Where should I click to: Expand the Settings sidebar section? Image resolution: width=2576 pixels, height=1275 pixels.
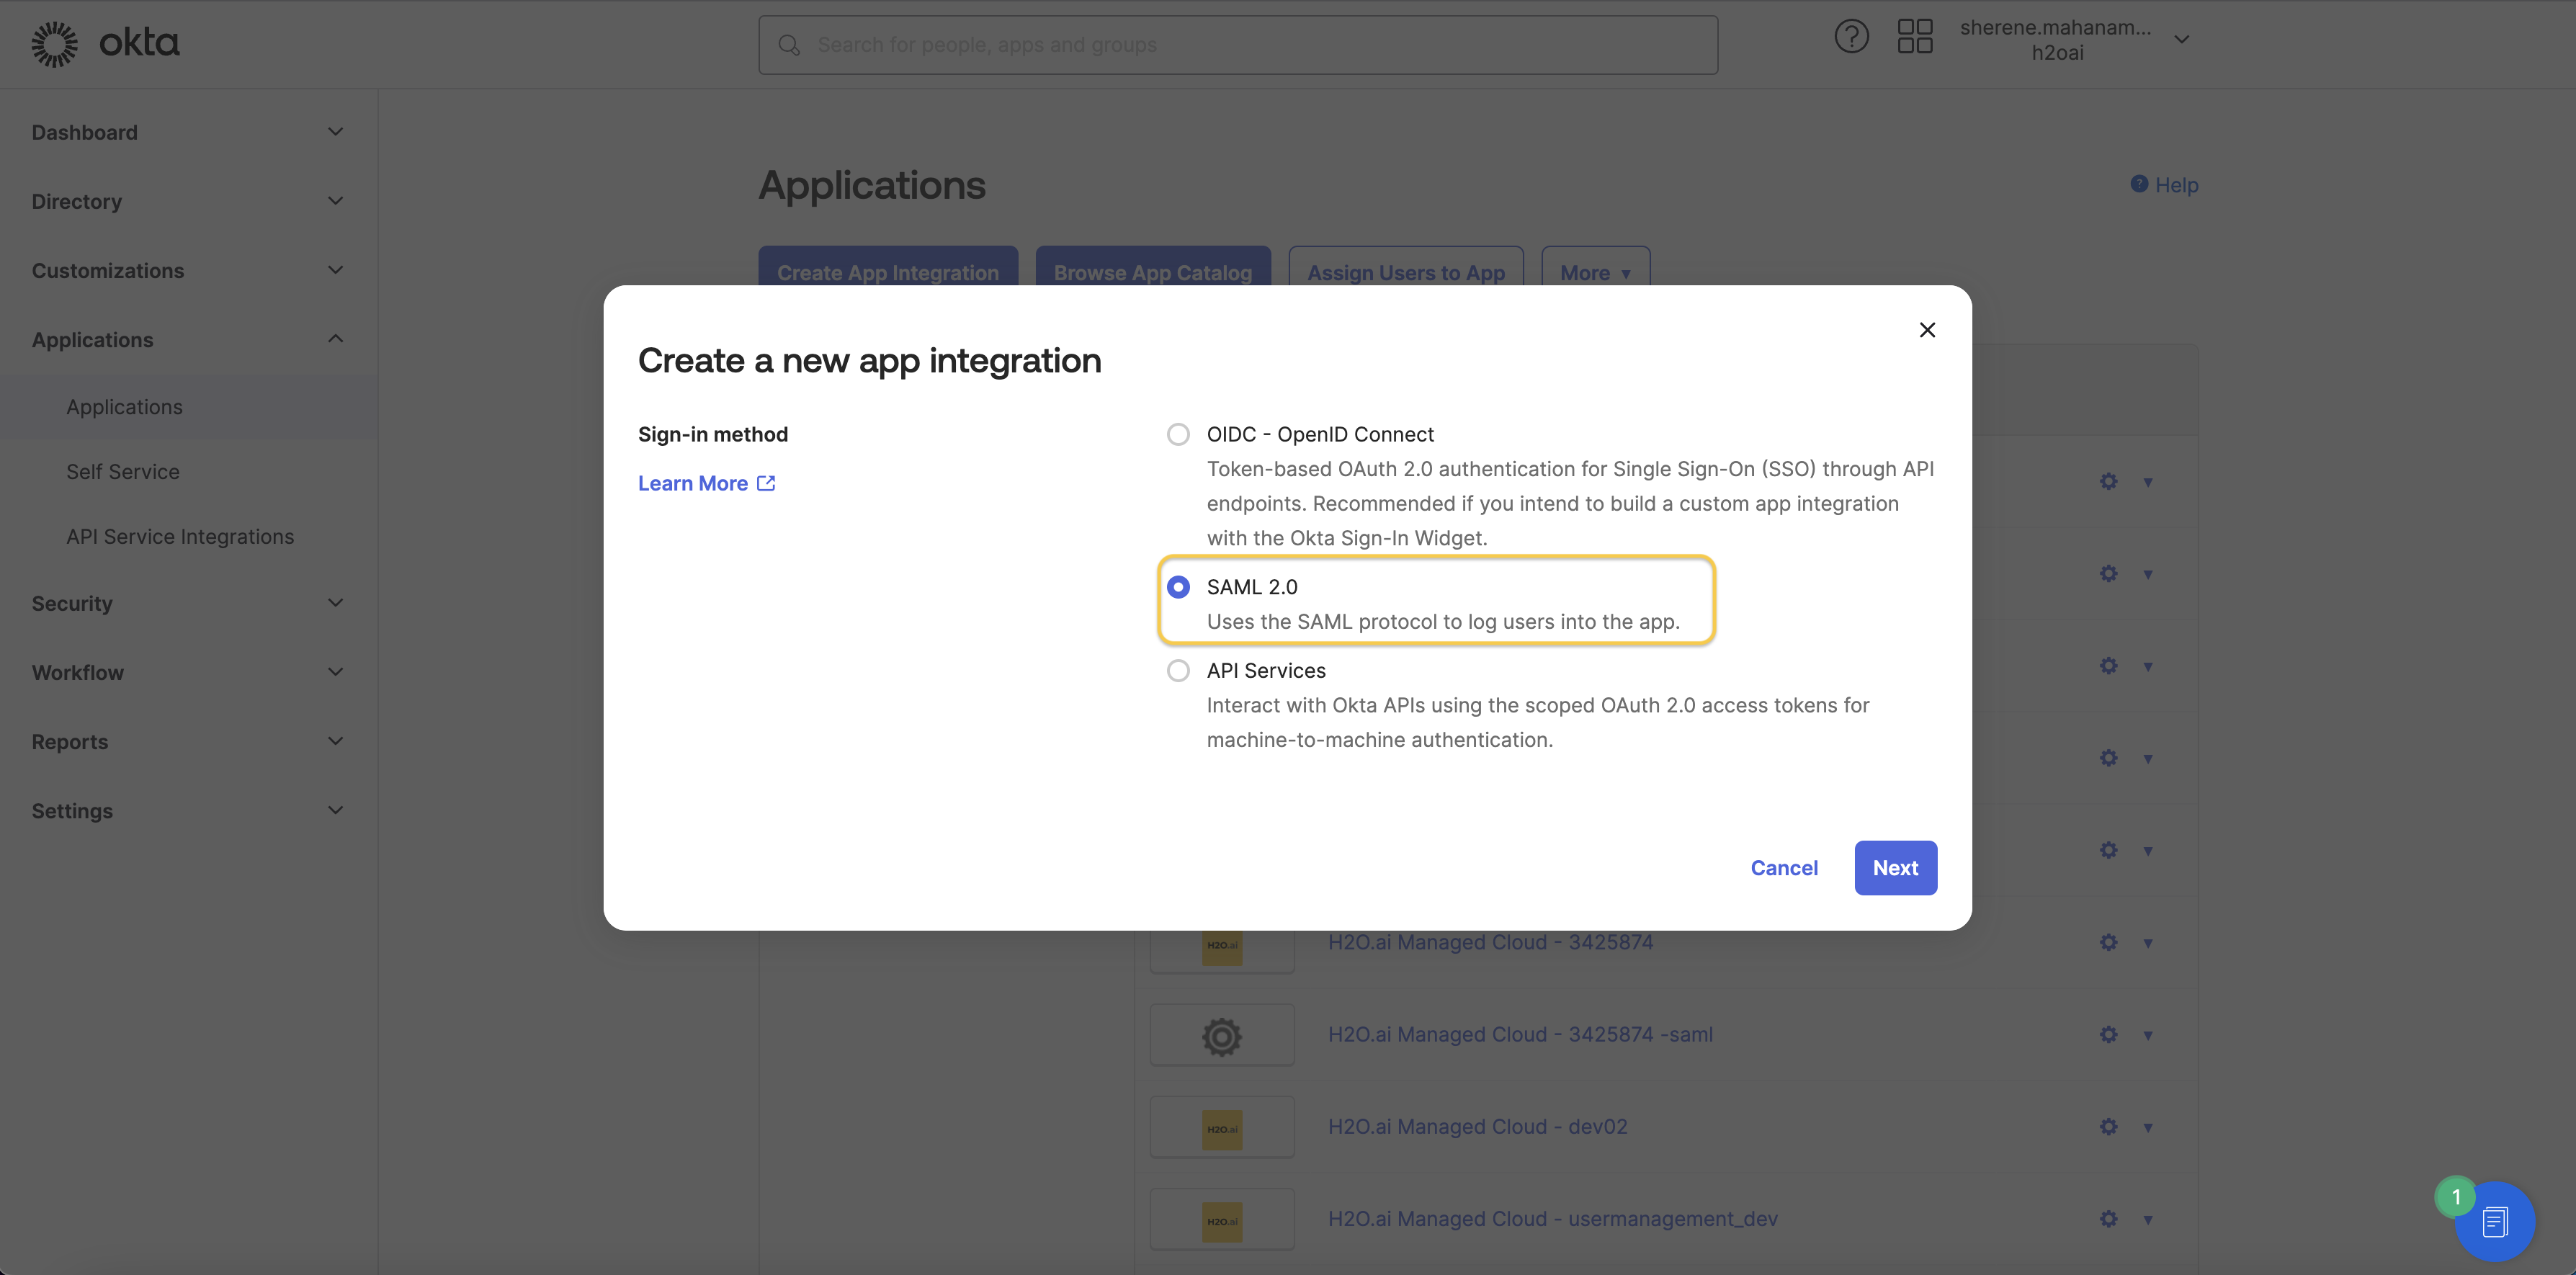tap(189, 810)
